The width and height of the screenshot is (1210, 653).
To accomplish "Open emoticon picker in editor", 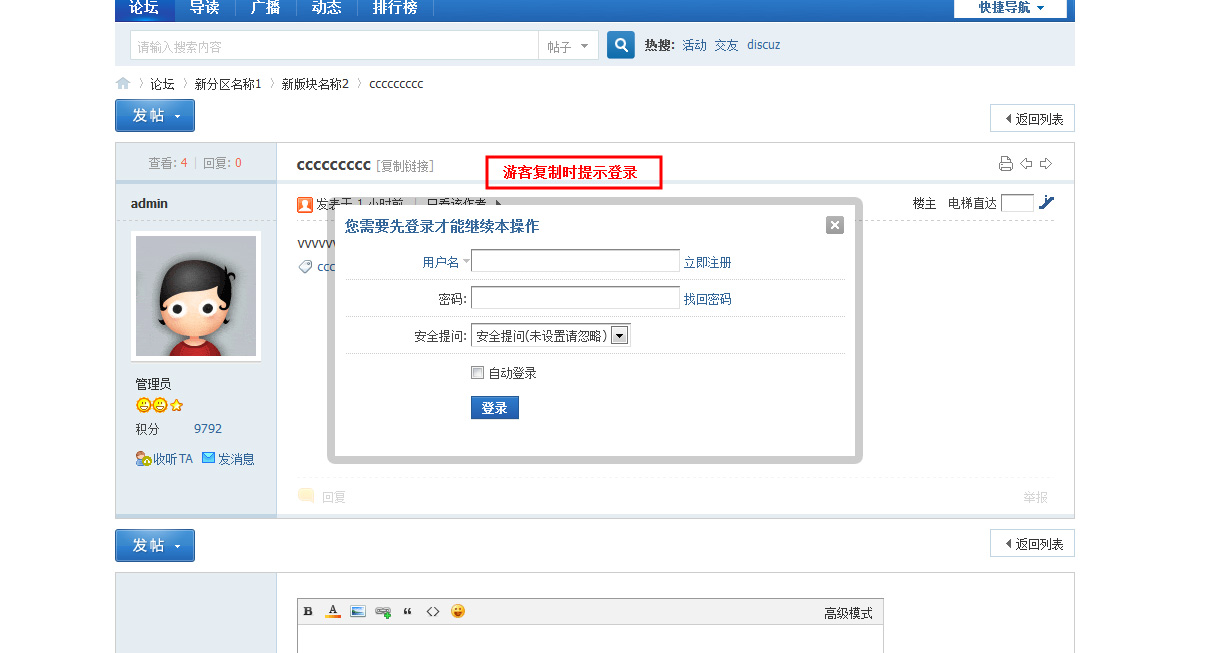I will (458, 611).
